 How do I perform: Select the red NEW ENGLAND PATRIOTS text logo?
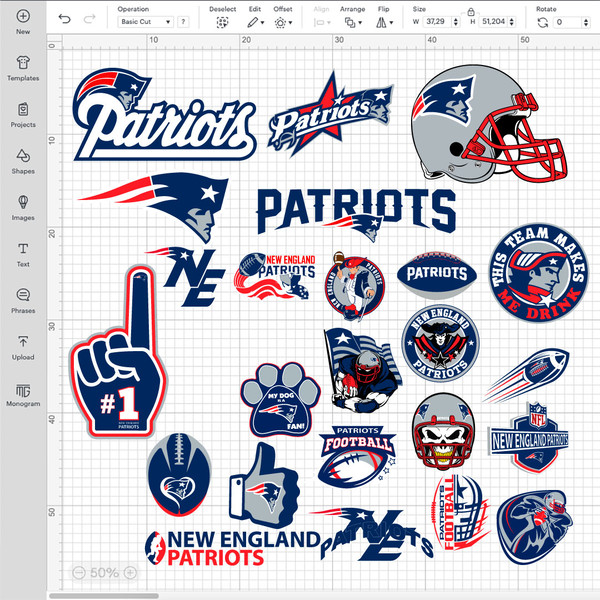pos(233,548)
